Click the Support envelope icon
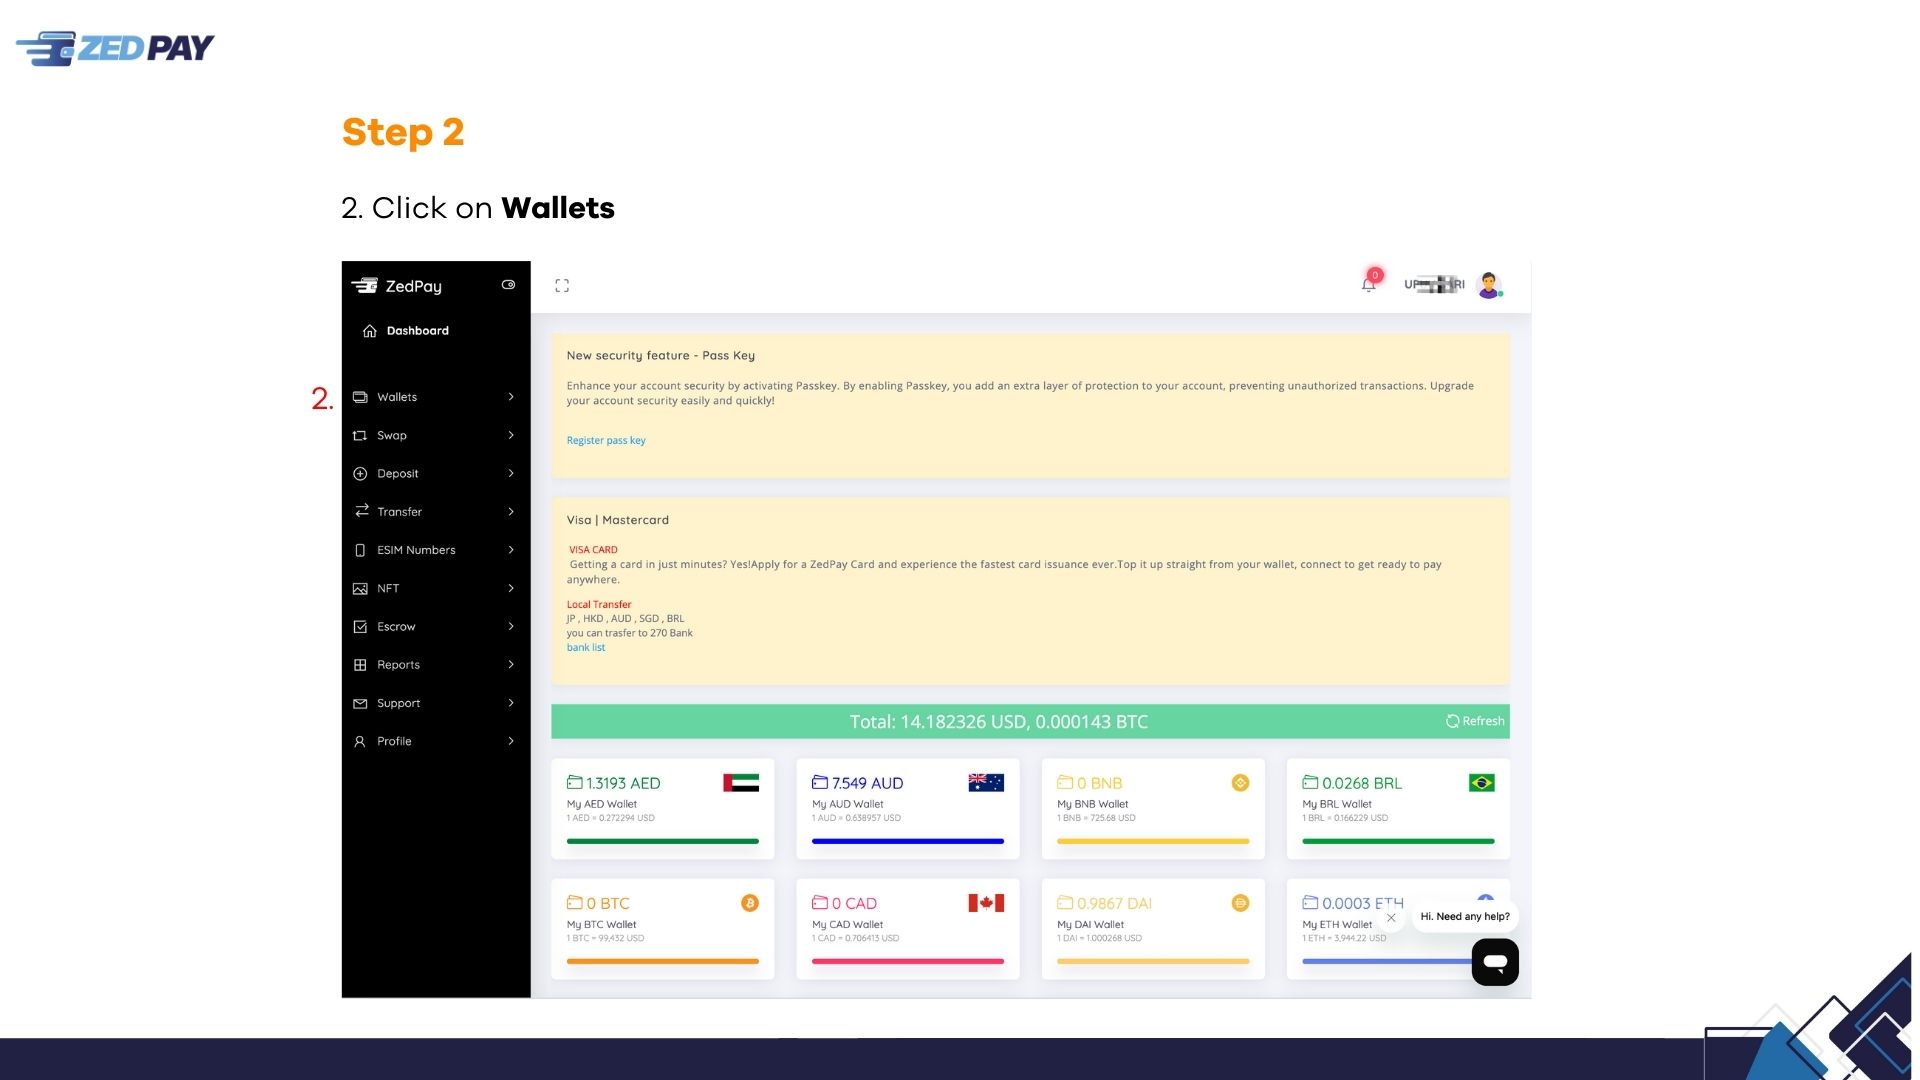The width and height of the screenshot is (1920, 1080). 360,704
